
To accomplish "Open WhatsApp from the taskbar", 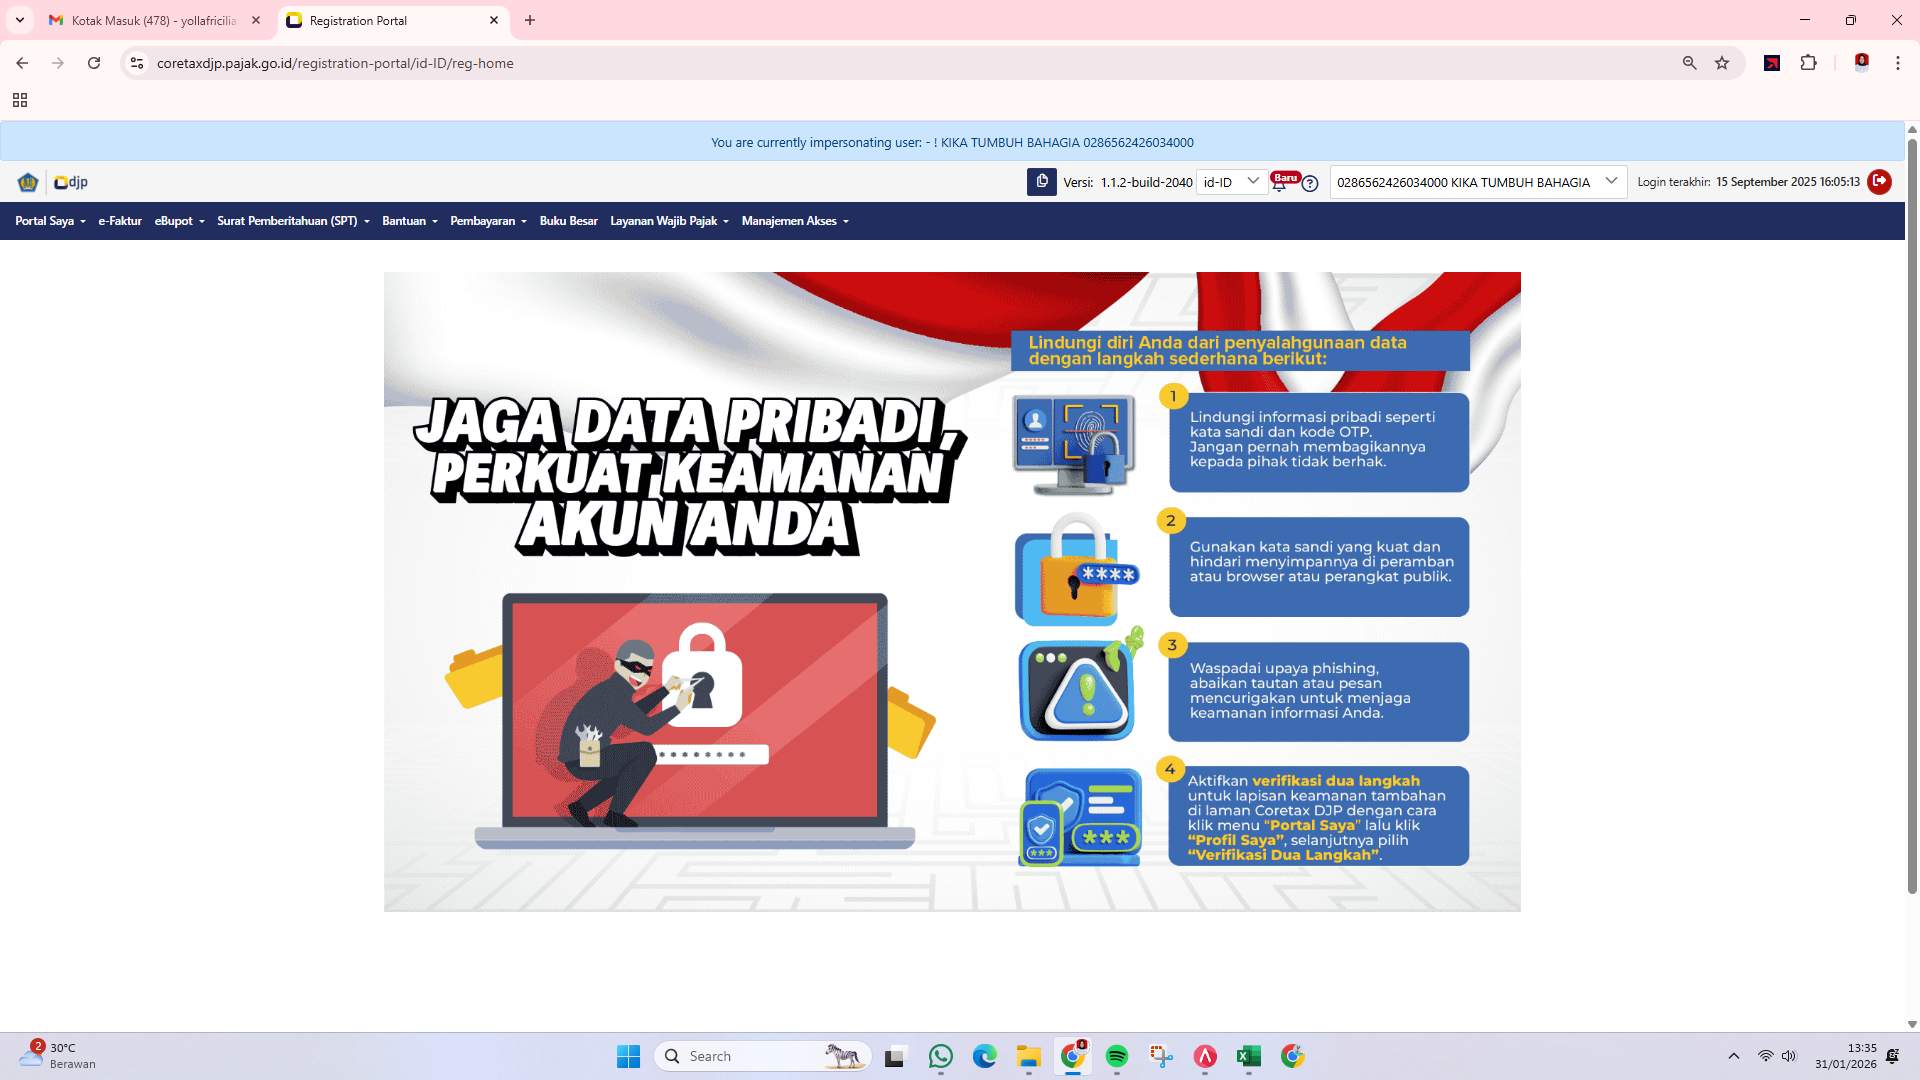I will (x=940, y=1055).
